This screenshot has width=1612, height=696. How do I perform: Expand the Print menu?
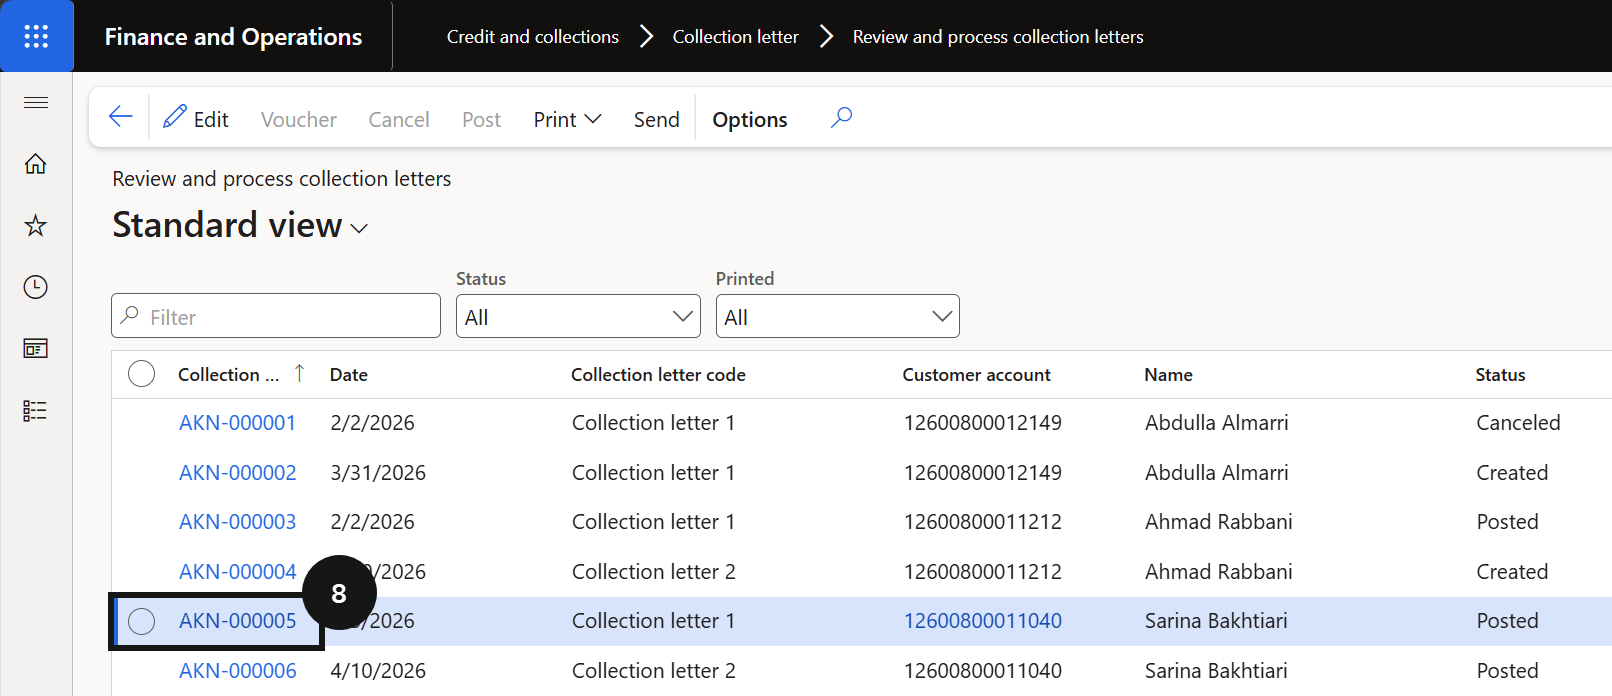567,119
